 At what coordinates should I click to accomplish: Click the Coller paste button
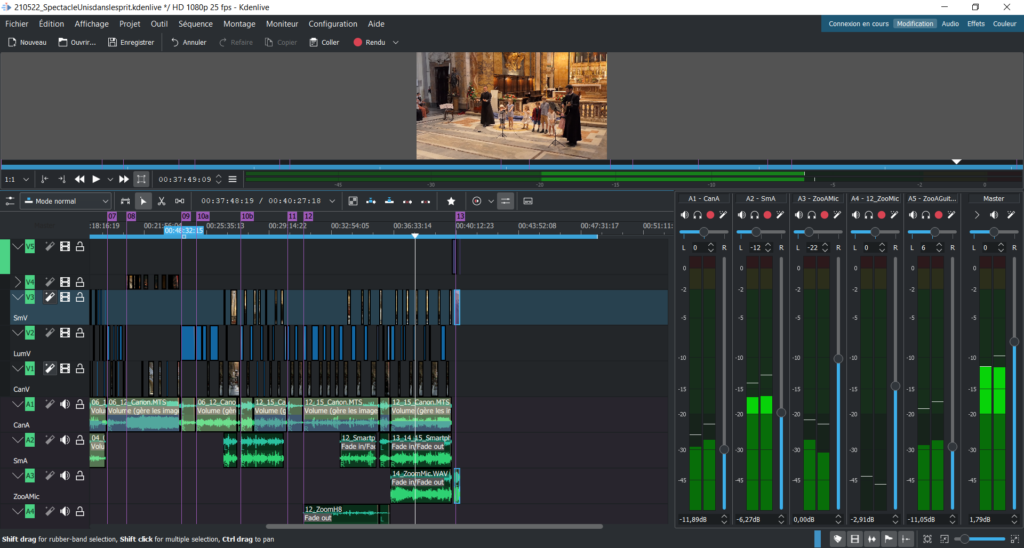pos(324,42)
